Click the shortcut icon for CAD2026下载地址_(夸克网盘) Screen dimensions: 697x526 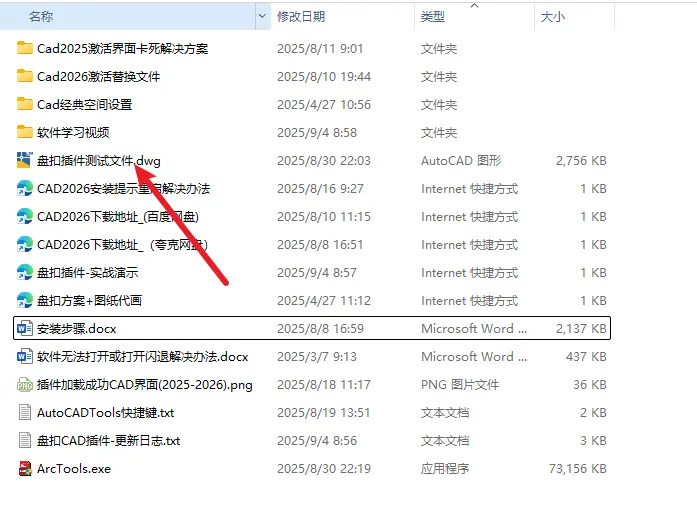coord(24,244)
